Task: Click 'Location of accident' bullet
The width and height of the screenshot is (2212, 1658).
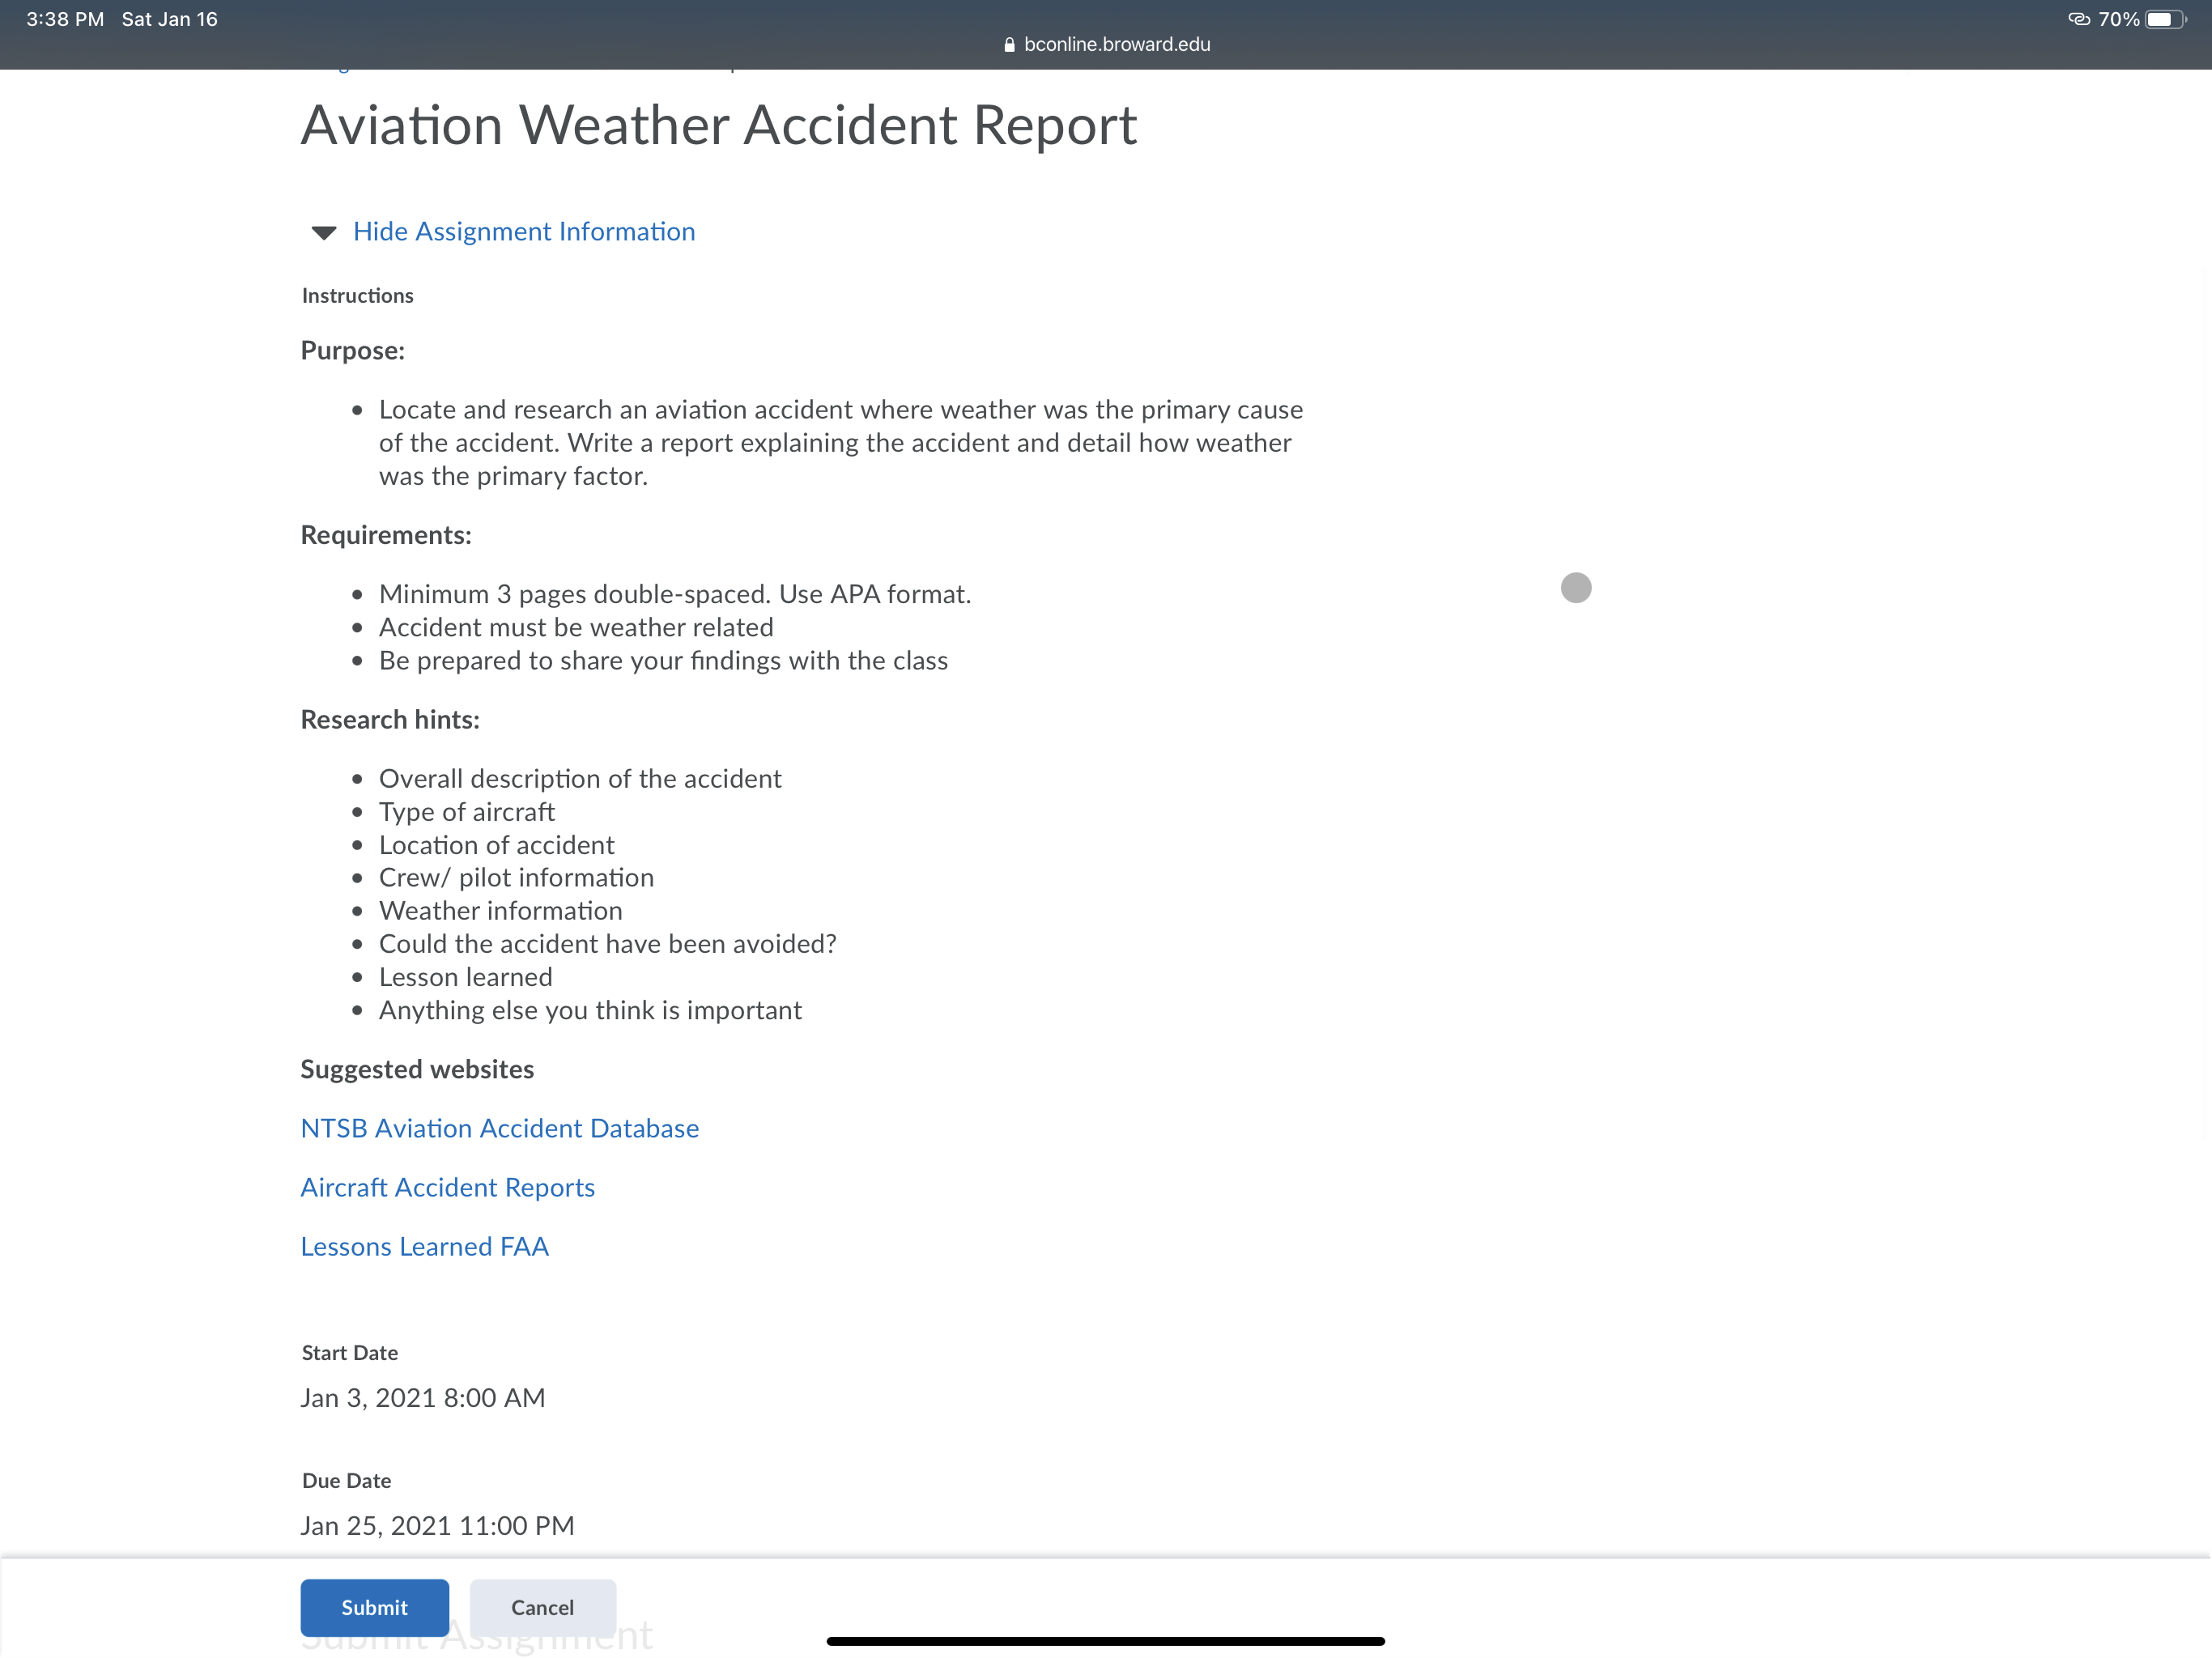Action: pos(497,845)
